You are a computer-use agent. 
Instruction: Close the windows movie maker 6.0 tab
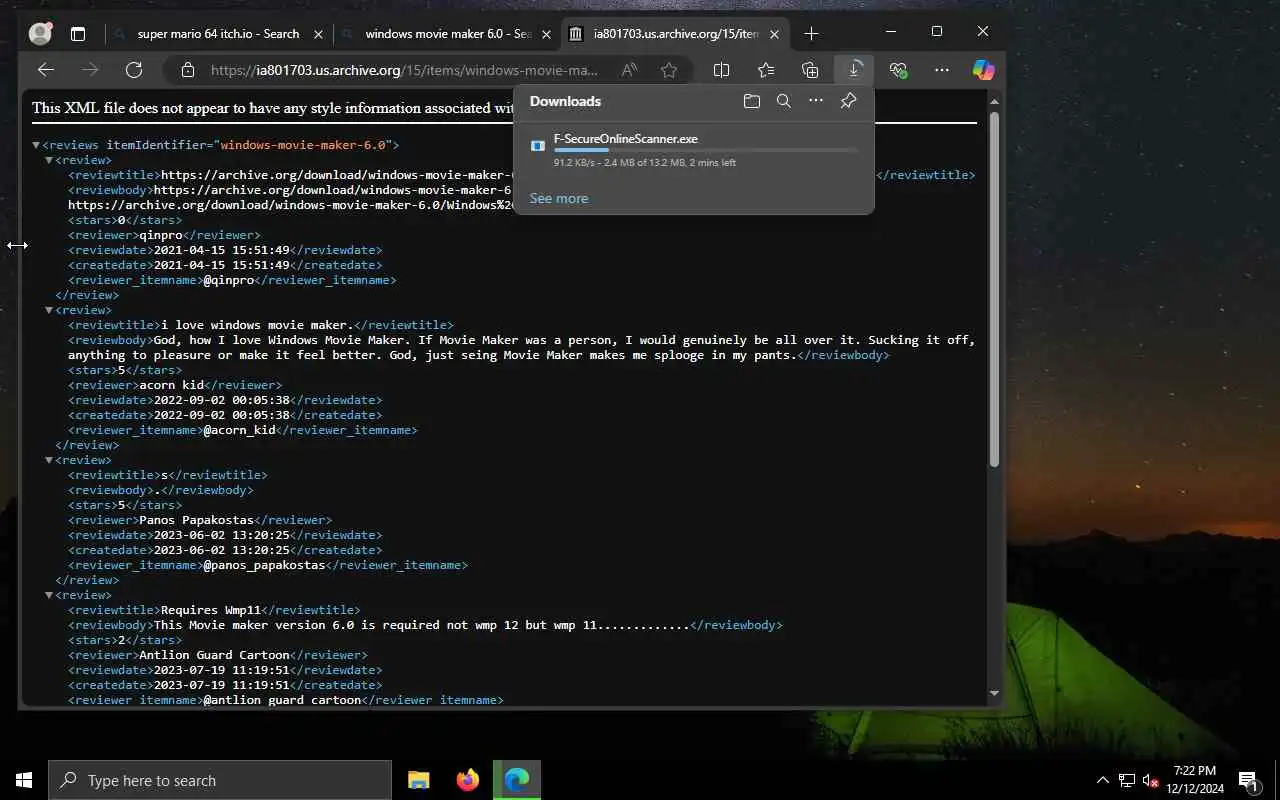tap(546, 34)
